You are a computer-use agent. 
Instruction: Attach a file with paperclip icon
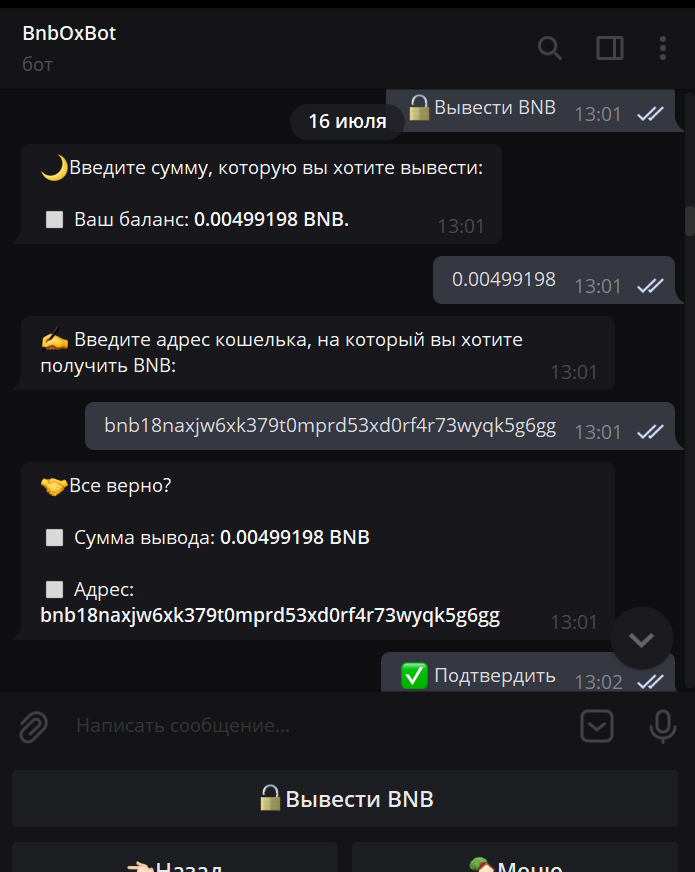[33, 726]
